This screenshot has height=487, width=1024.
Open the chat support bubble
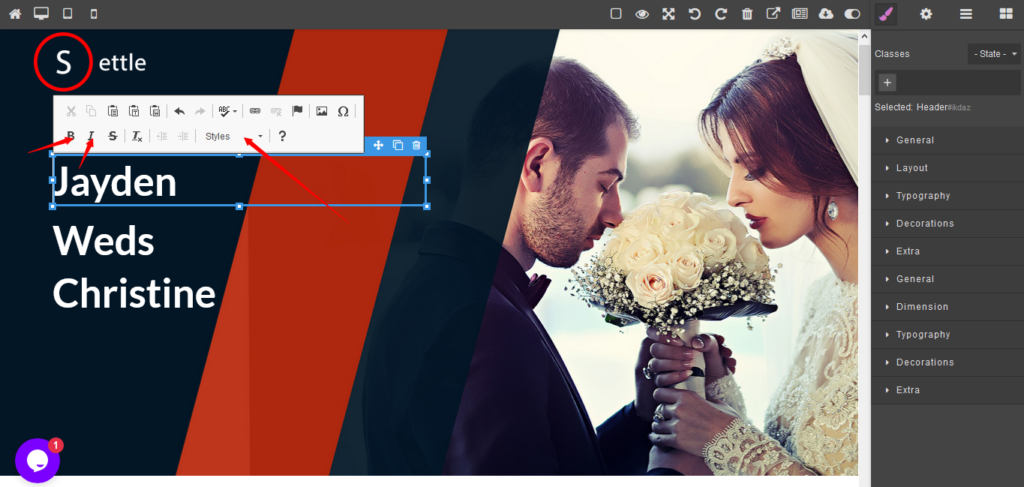tap(38, 460)
